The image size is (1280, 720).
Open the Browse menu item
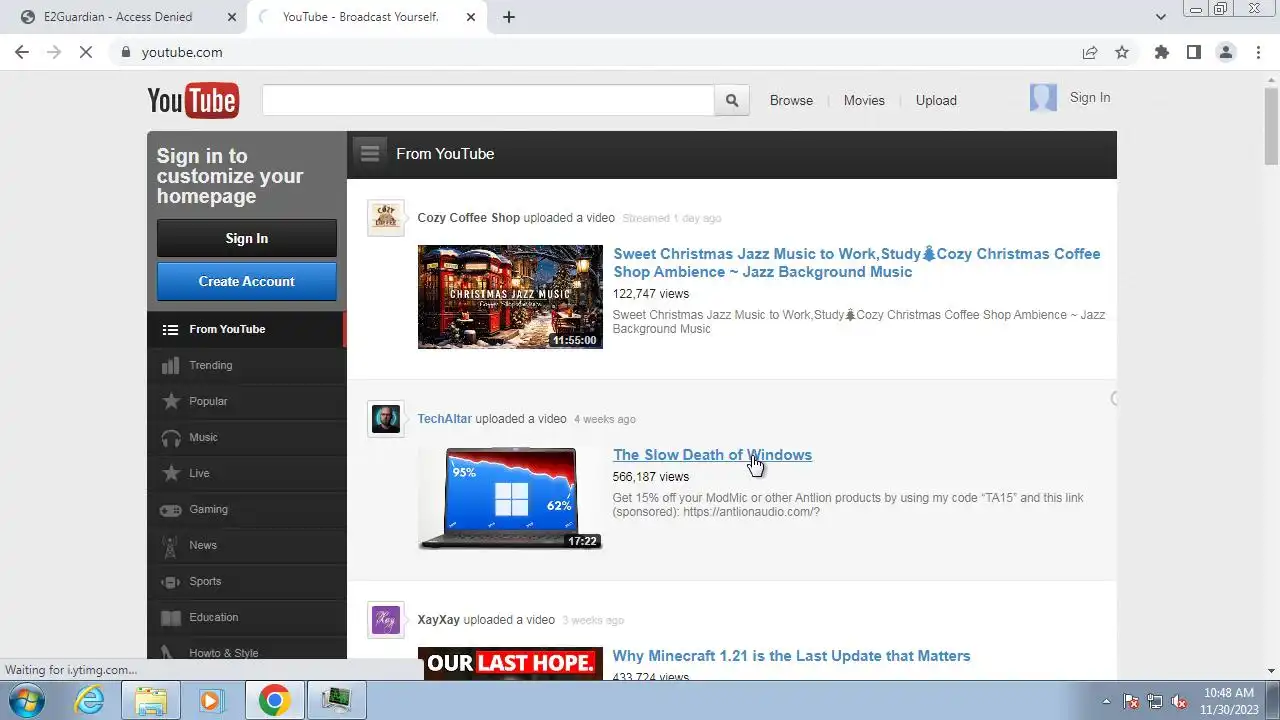(791, 100)
